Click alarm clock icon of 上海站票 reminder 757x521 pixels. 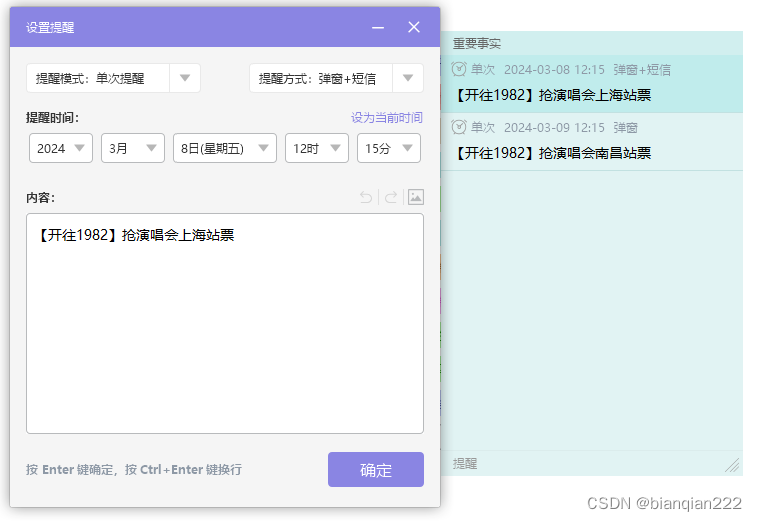(x=459, y=70)
